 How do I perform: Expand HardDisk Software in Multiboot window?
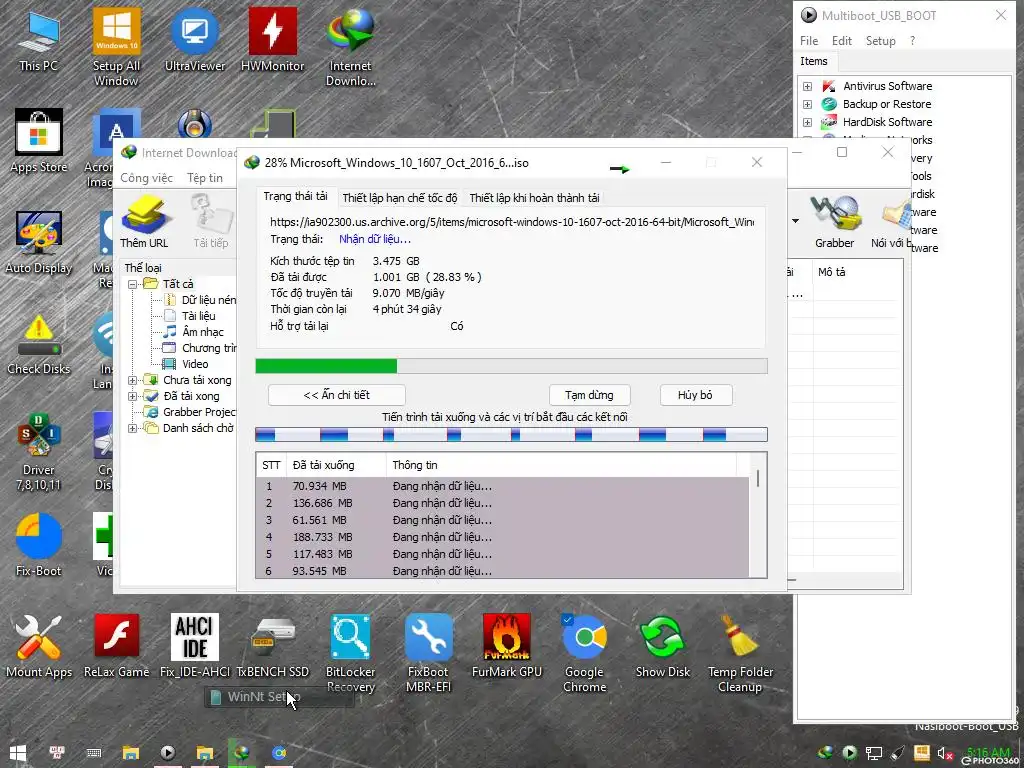coord(808,122)
